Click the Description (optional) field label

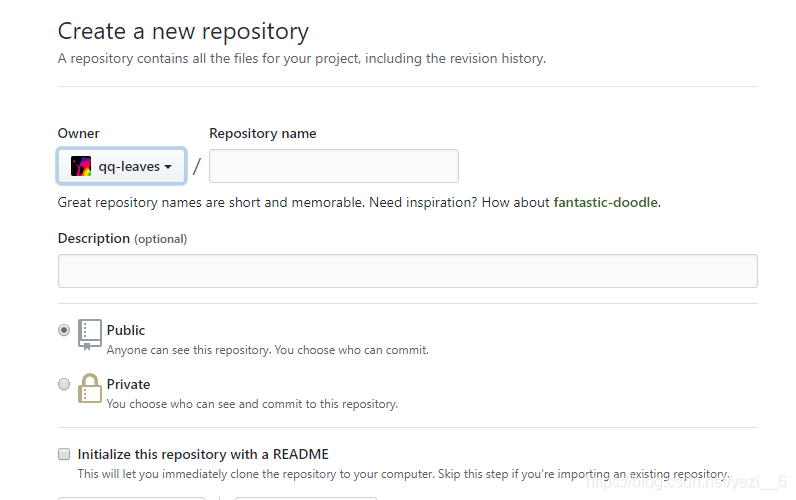point(122,238)
